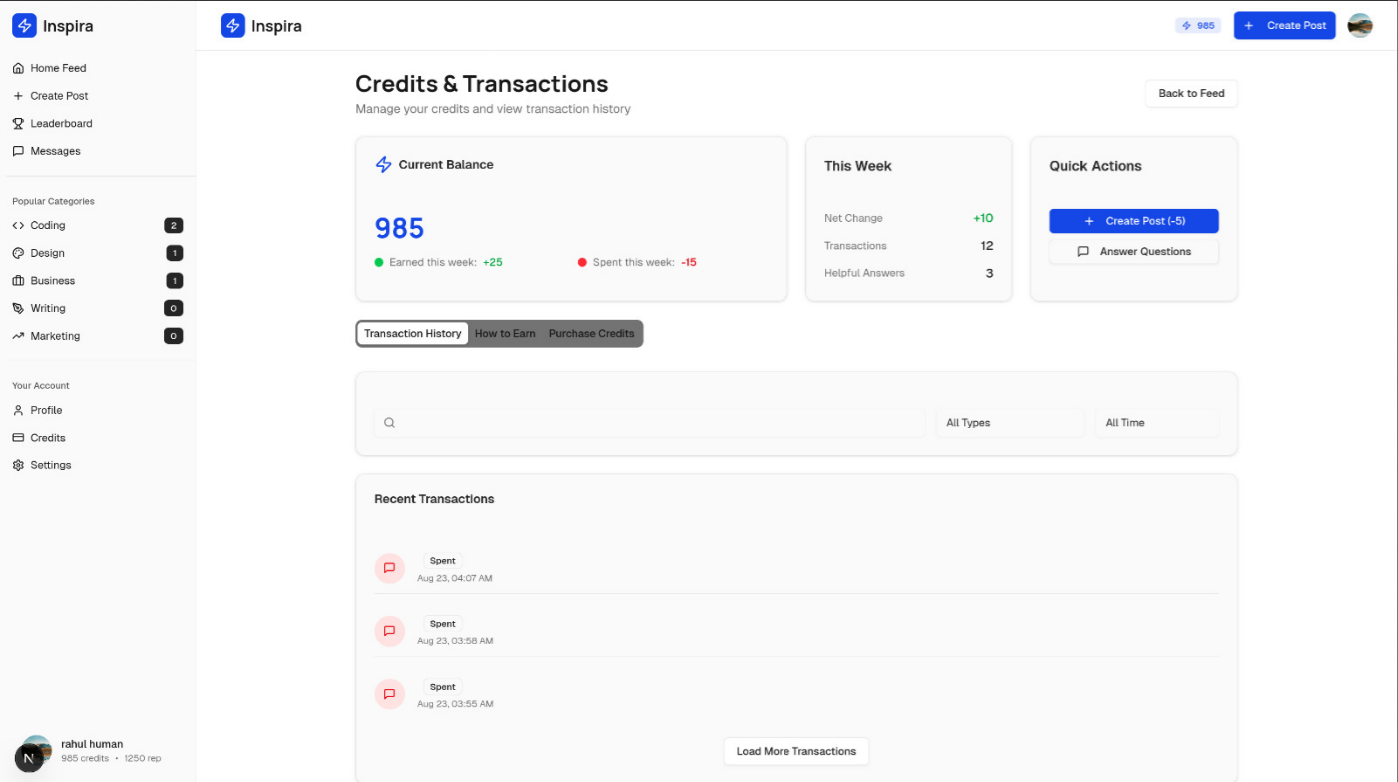
Task: Click the Create Post (-5) button
Action: (x=1134, y=221)
